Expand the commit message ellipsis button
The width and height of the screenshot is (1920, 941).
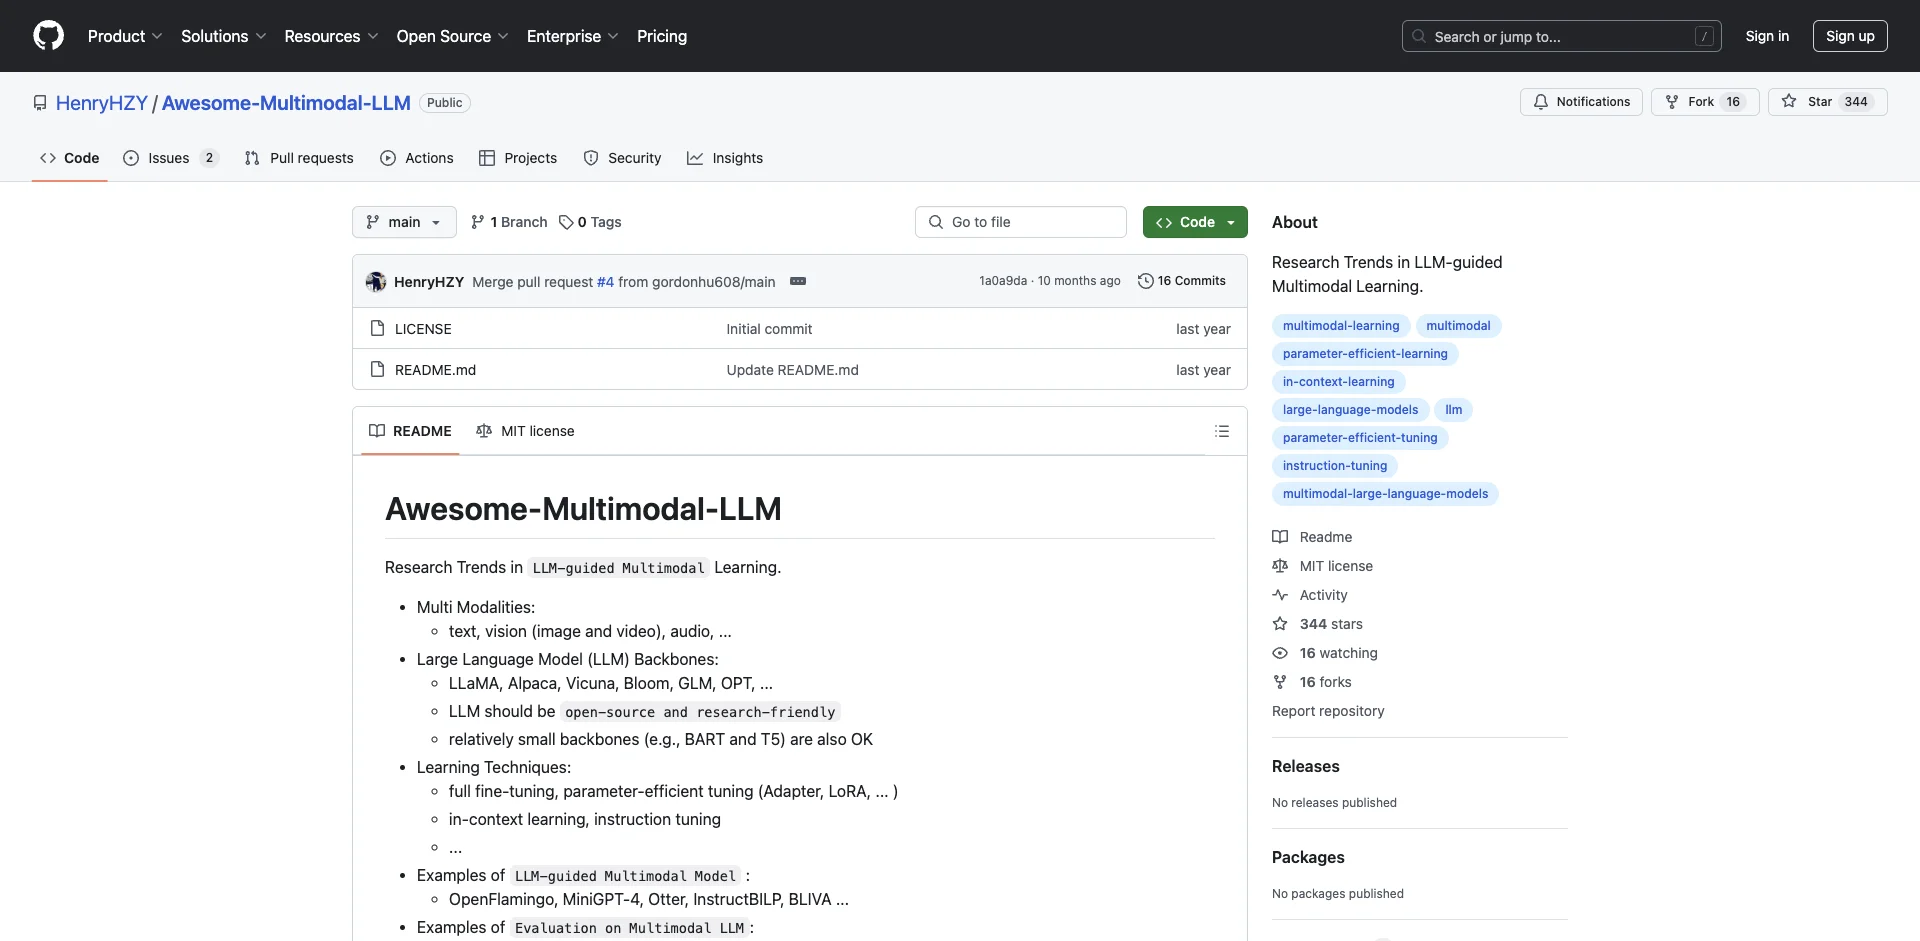click(798, 281)
